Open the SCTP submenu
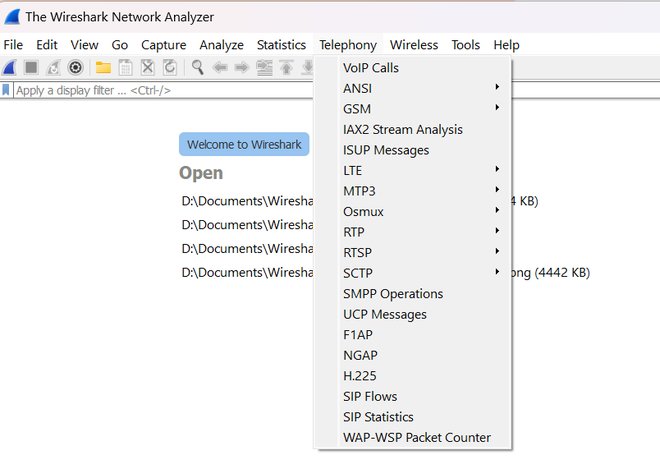660x469 pixels. pyautogui.click(x=420, y=273)
